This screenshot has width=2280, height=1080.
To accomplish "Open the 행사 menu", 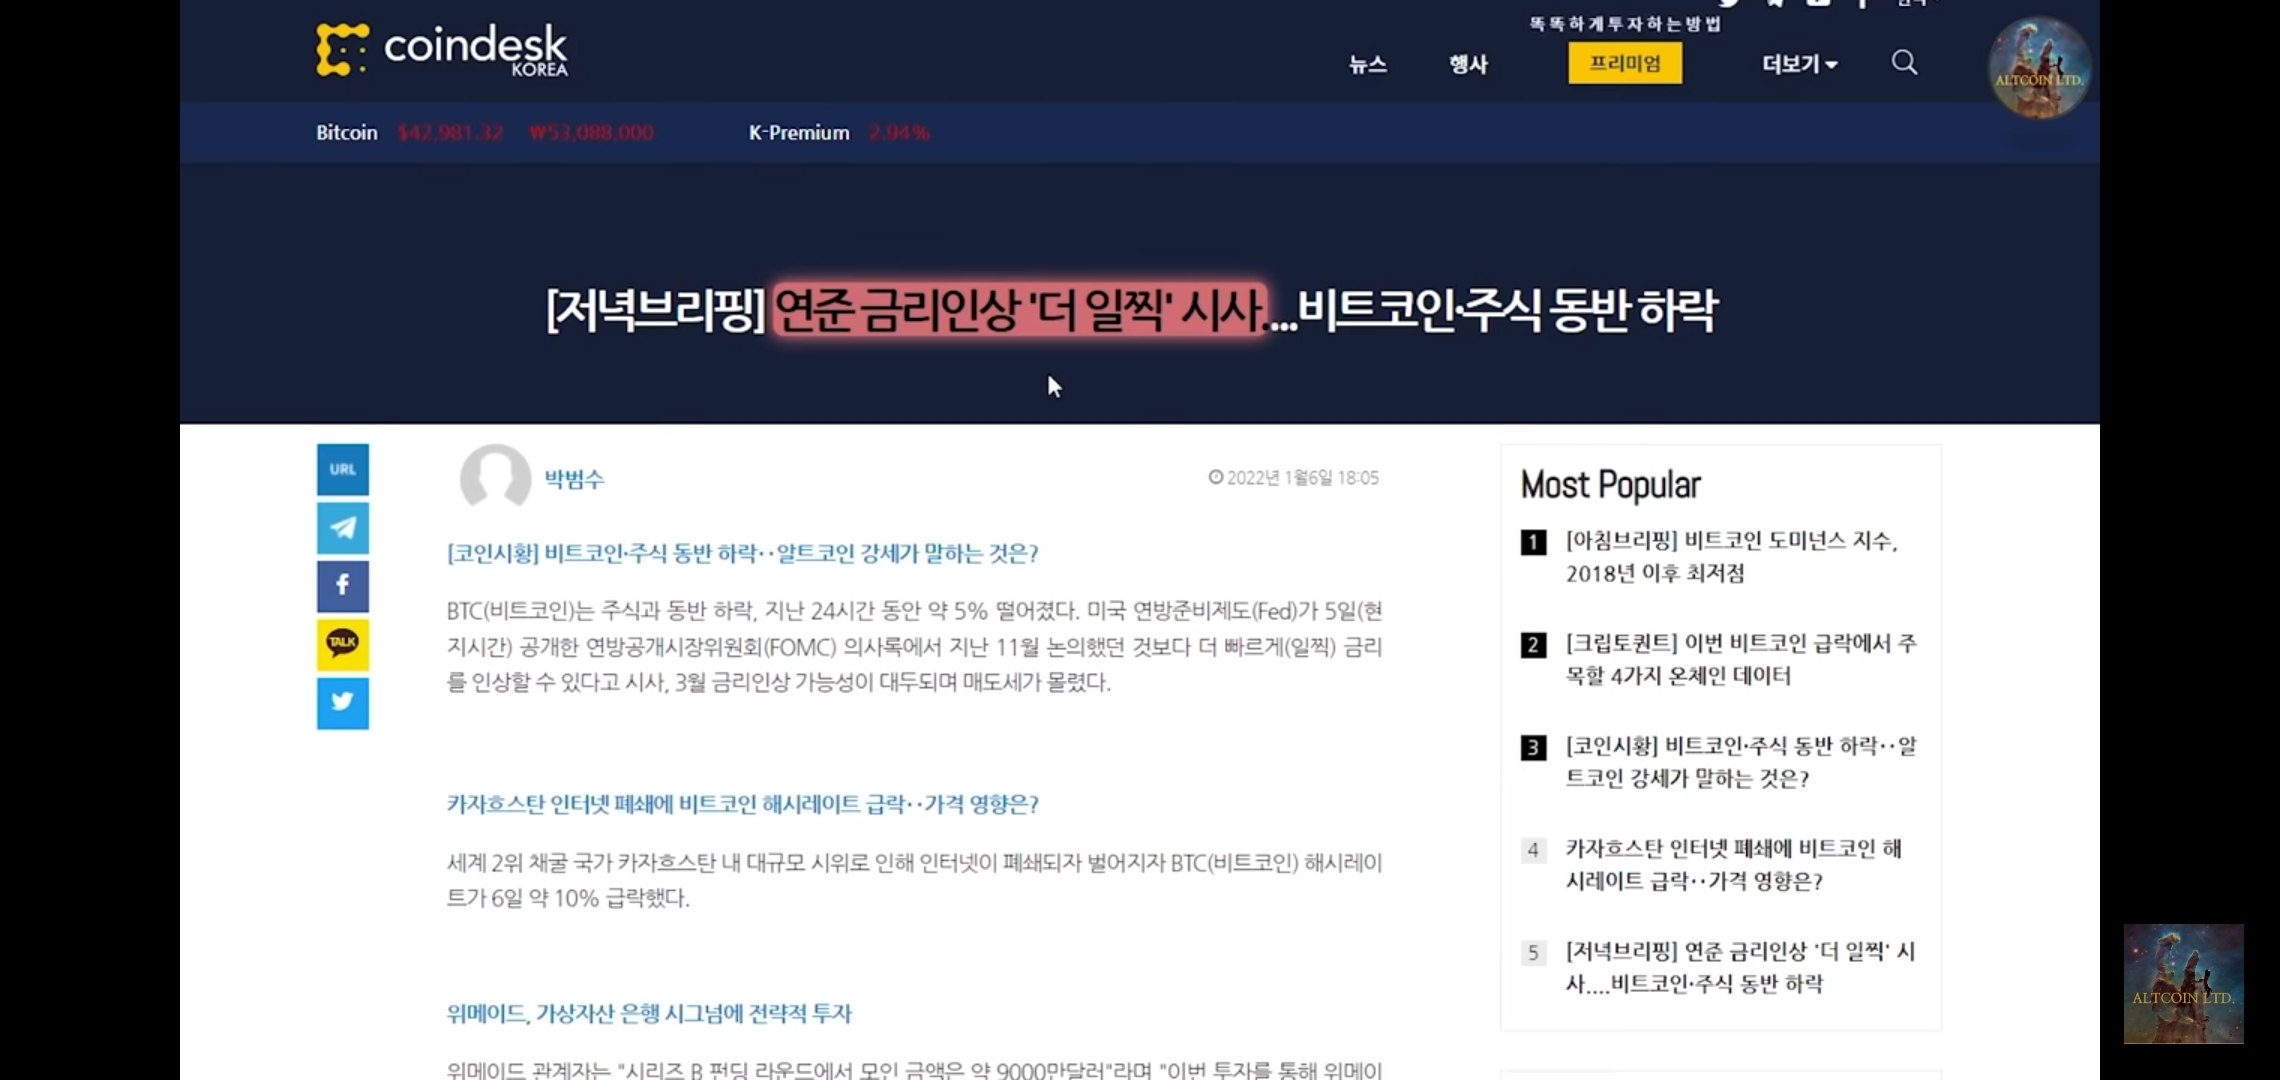I will pos(1468,64).
